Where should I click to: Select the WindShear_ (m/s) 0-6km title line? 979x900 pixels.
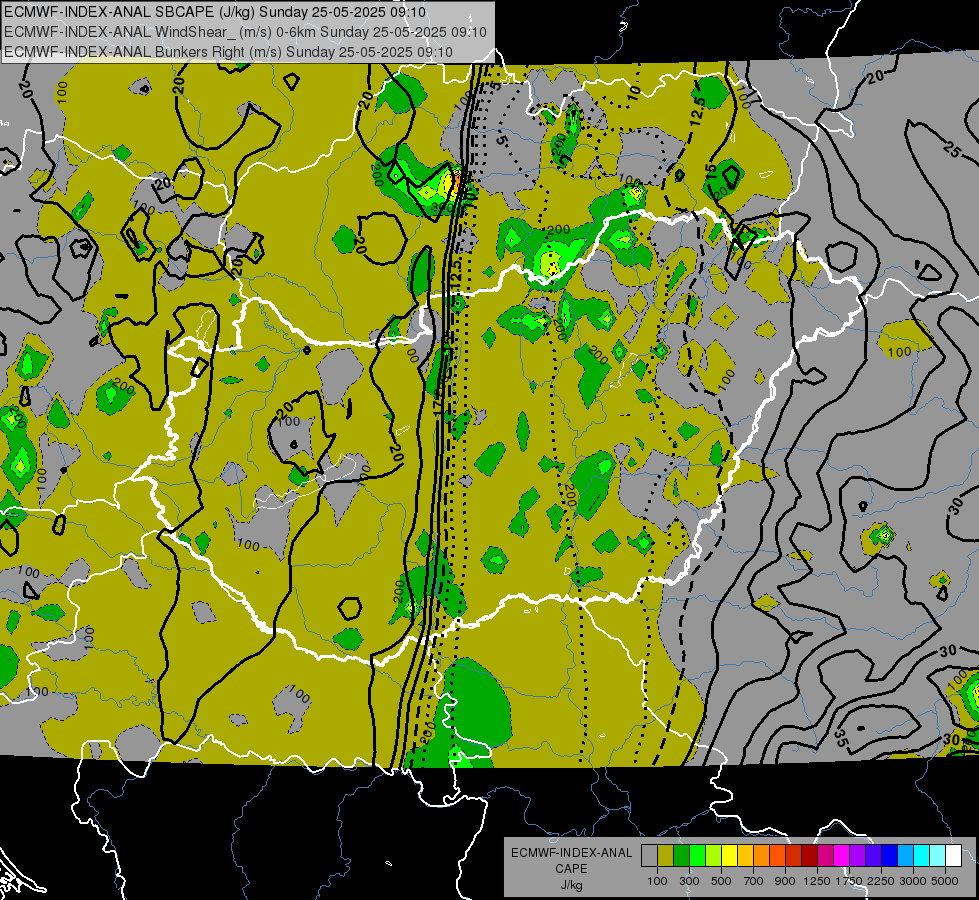(245, 32)
